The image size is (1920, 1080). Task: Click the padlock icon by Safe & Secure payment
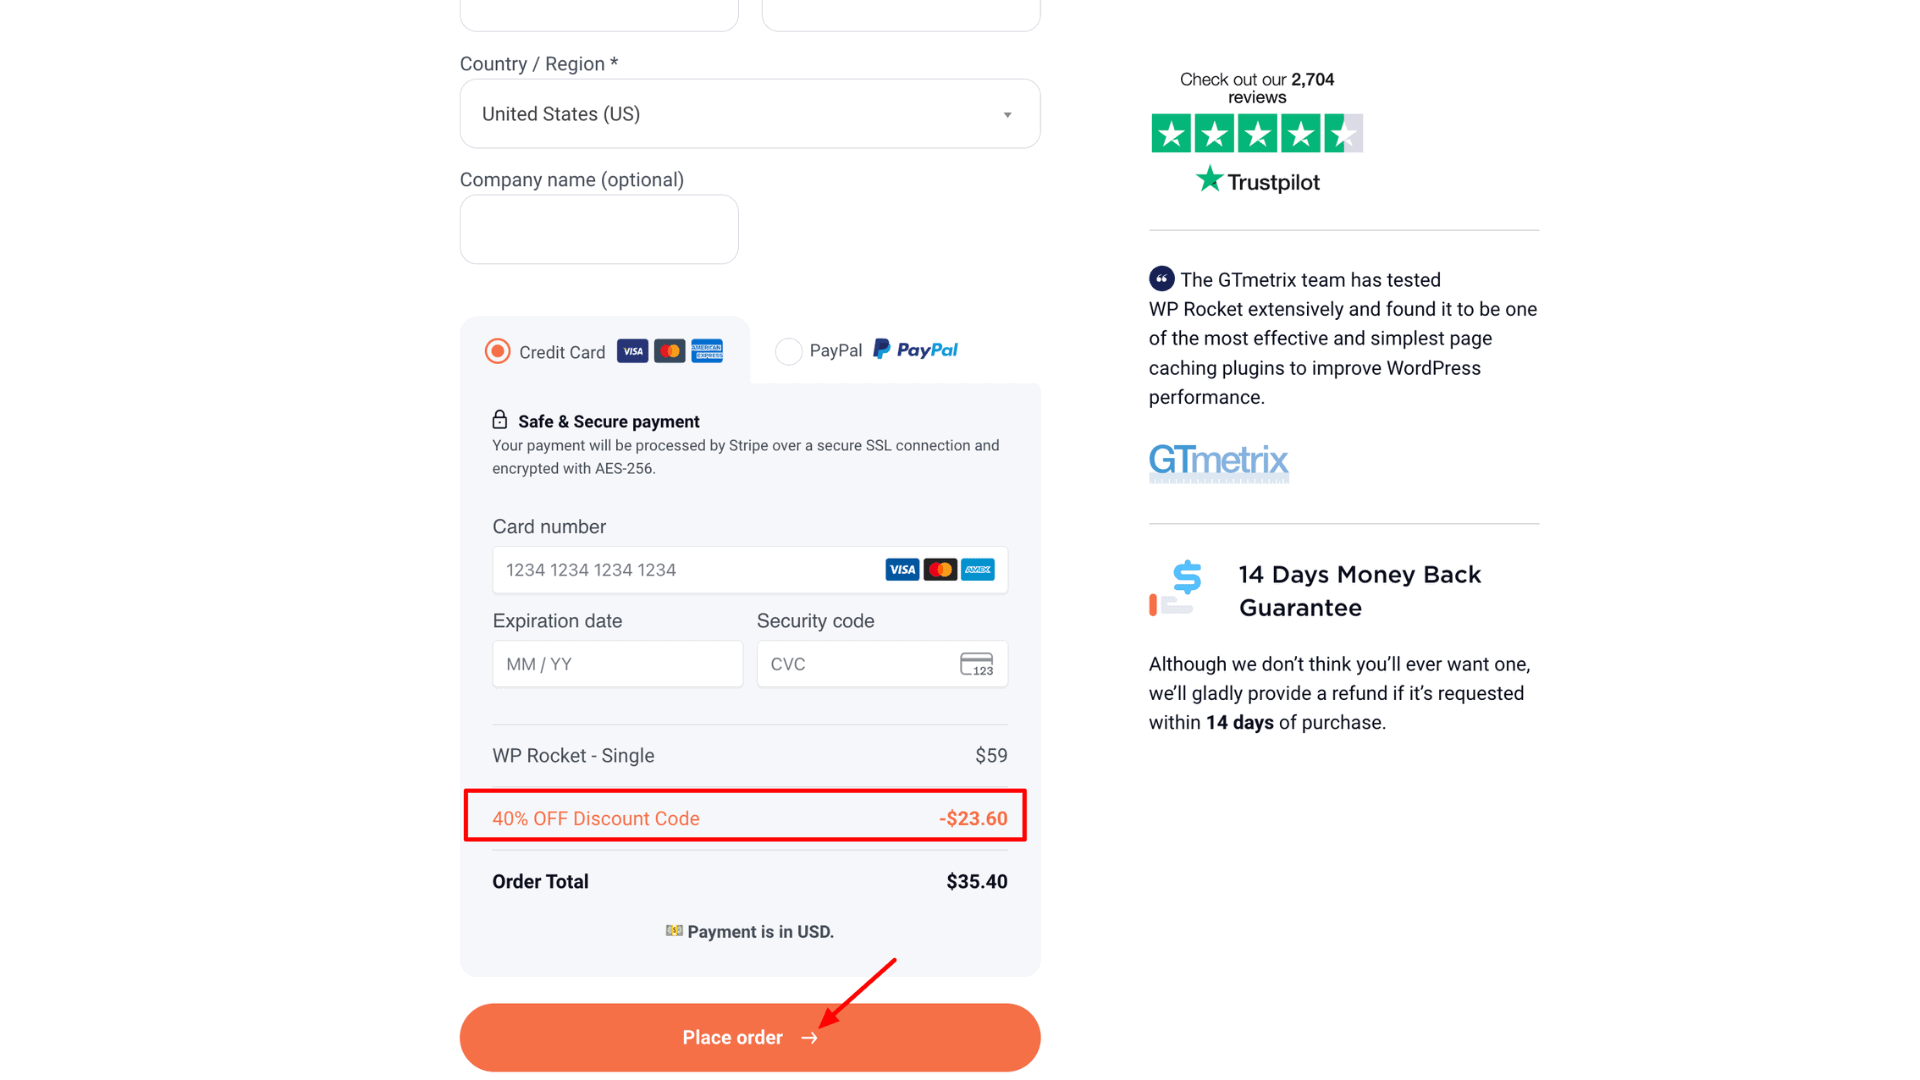tap(500, 420)
